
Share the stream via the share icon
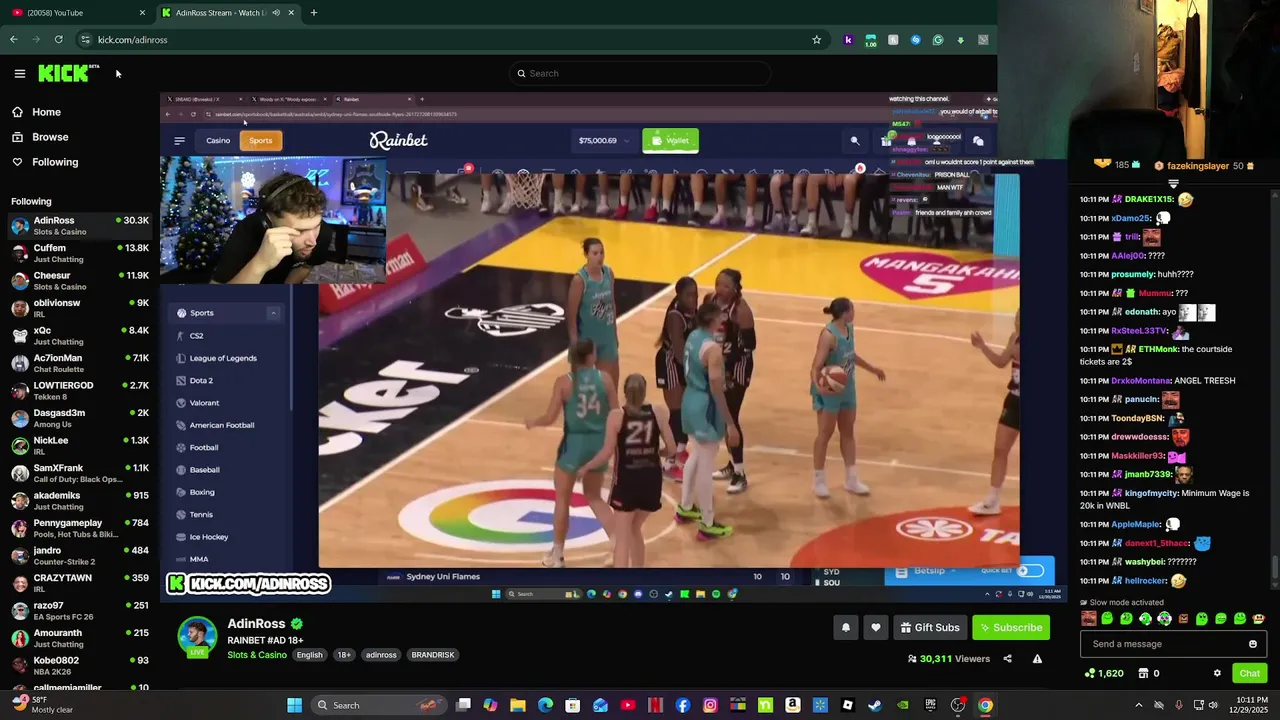[x=1007, y=659]
